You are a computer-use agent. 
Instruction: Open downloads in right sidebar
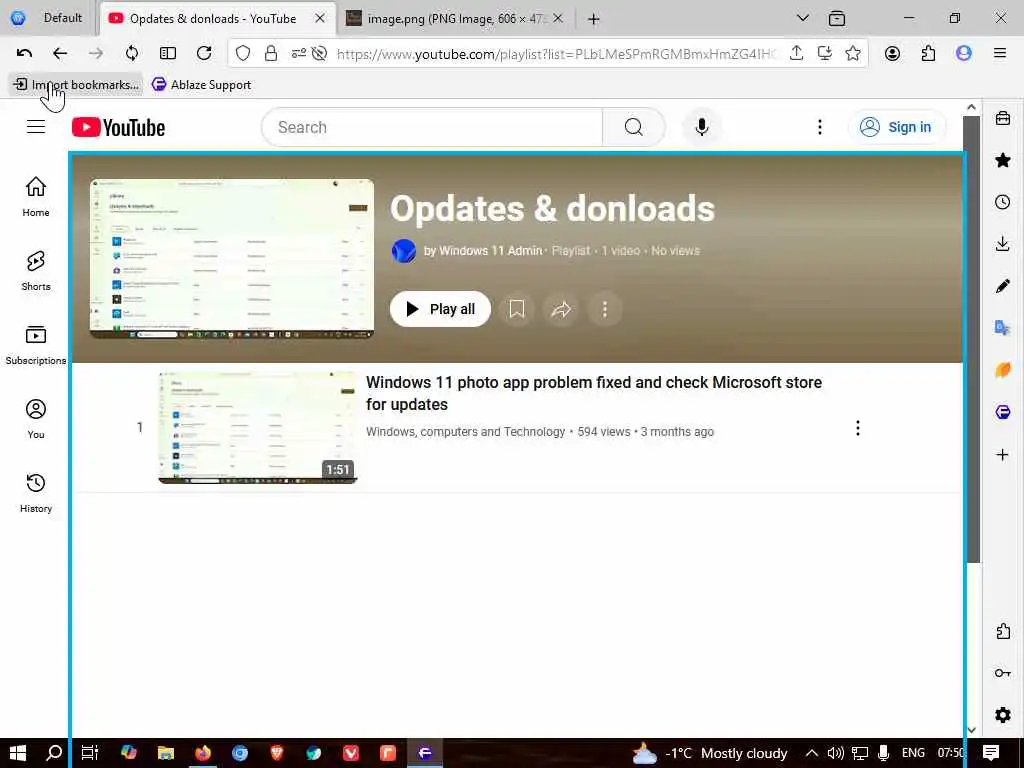tap(1003, 244)
